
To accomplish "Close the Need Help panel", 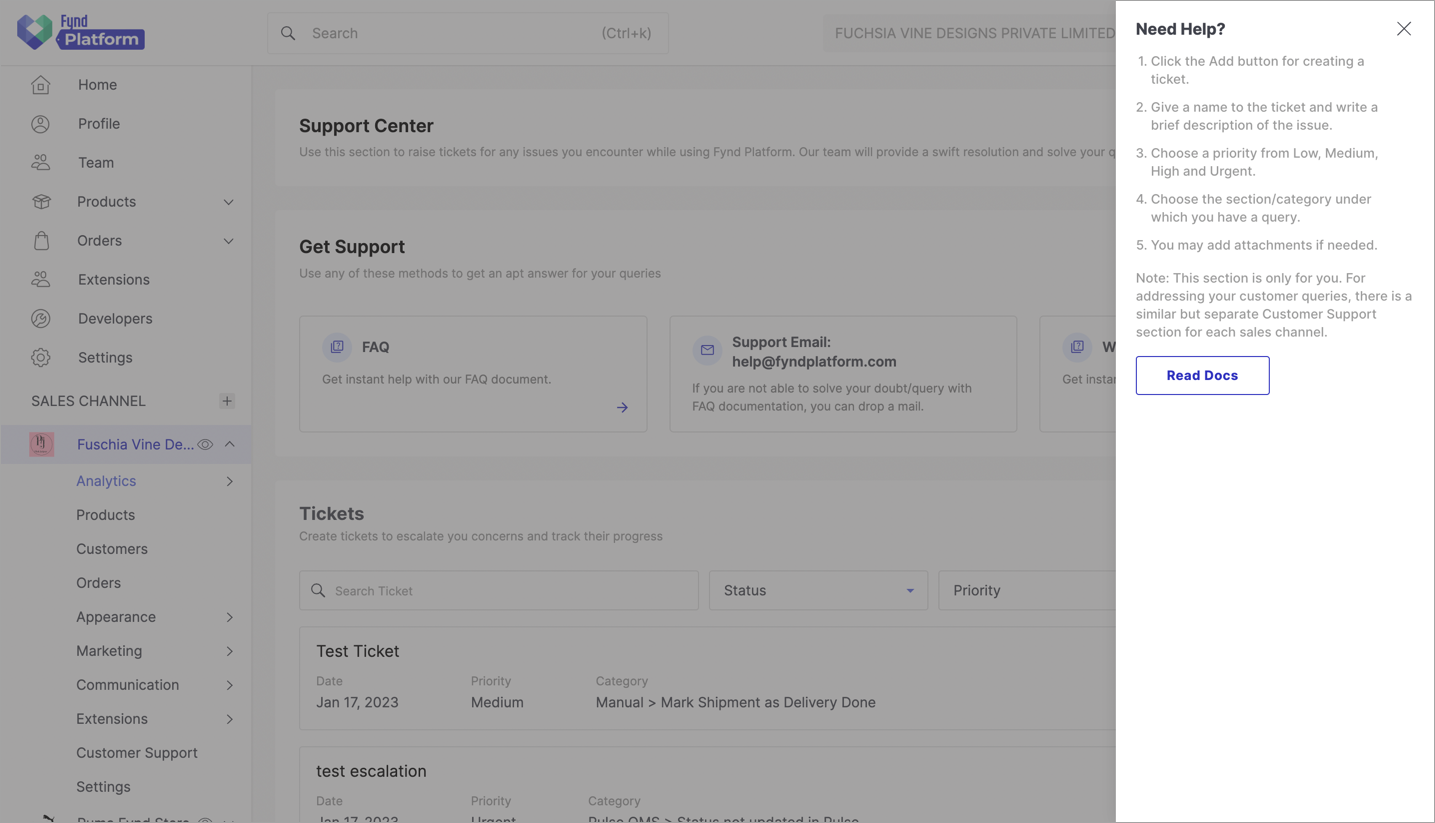I will pos(1404,29).
